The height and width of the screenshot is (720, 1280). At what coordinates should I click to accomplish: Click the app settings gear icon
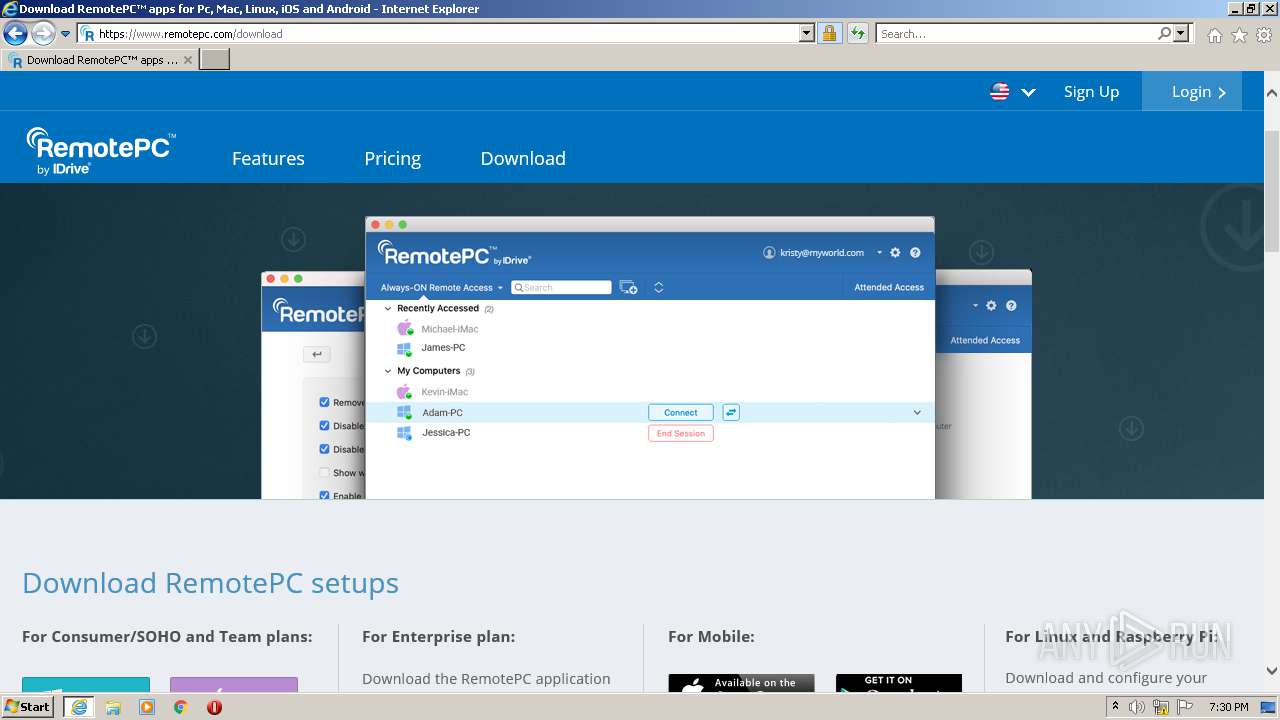tap(895, 253)
